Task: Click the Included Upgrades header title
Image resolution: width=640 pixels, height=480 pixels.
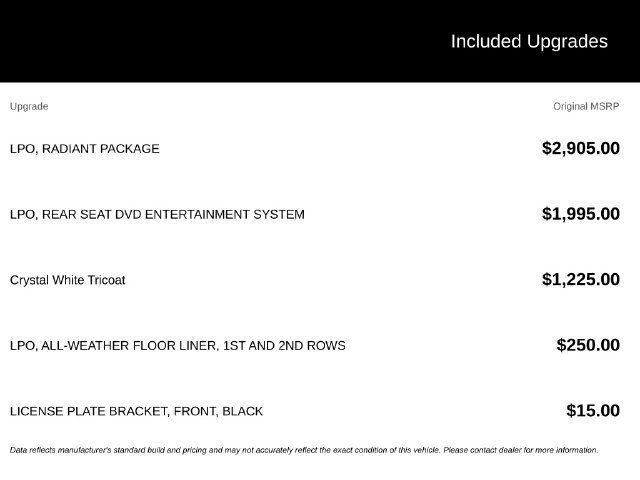Action: 529,42
